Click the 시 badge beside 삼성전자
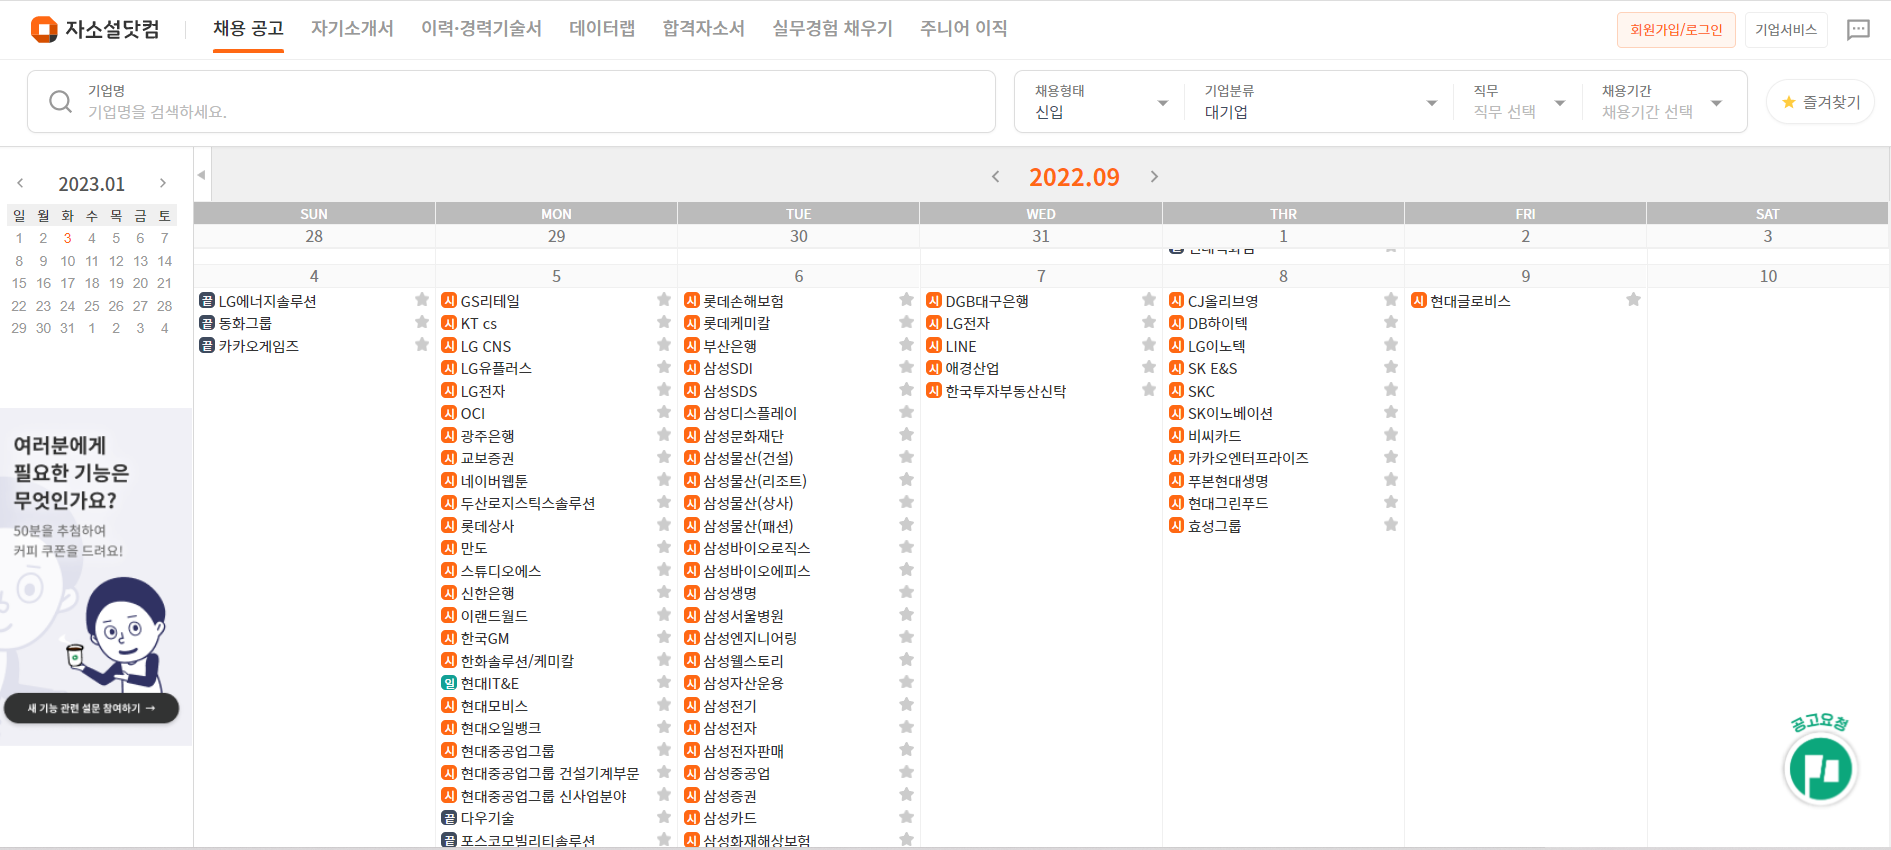1891x850 pixels. [x=692, y=728]
